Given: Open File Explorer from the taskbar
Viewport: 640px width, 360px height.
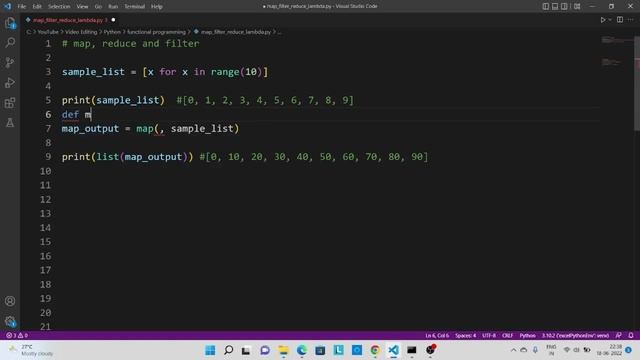Looking at the screenshot, I should pyautogui.click(x=283, y=350).
